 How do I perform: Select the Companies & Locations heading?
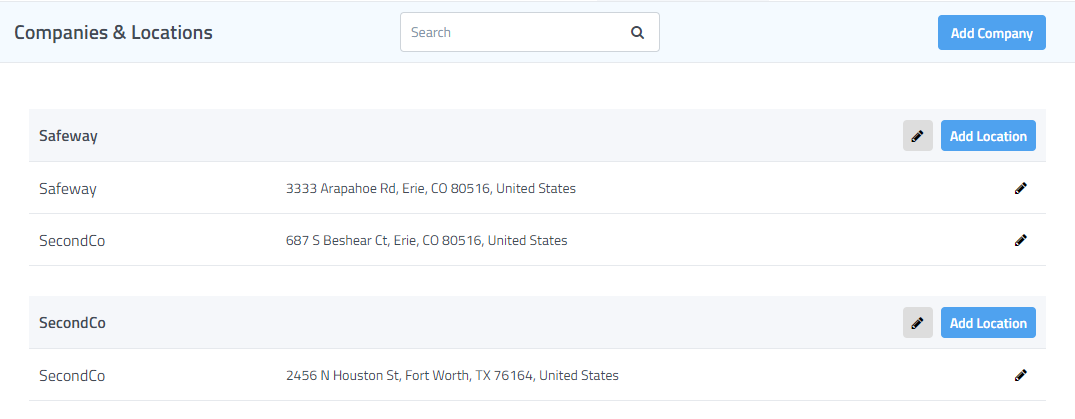click(x=113, y=32)
